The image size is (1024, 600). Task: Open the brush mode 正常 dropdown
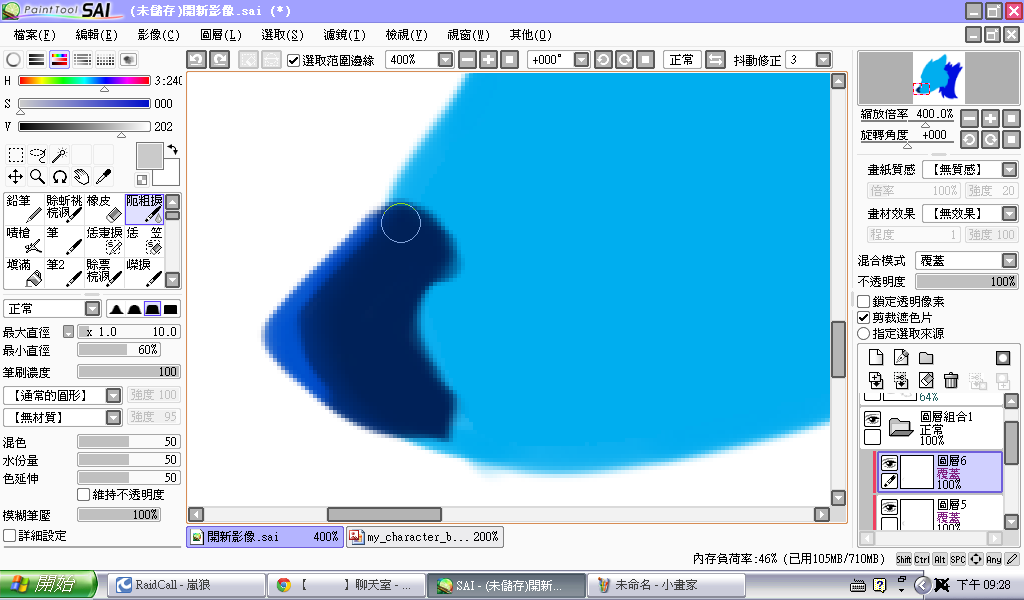93,309
